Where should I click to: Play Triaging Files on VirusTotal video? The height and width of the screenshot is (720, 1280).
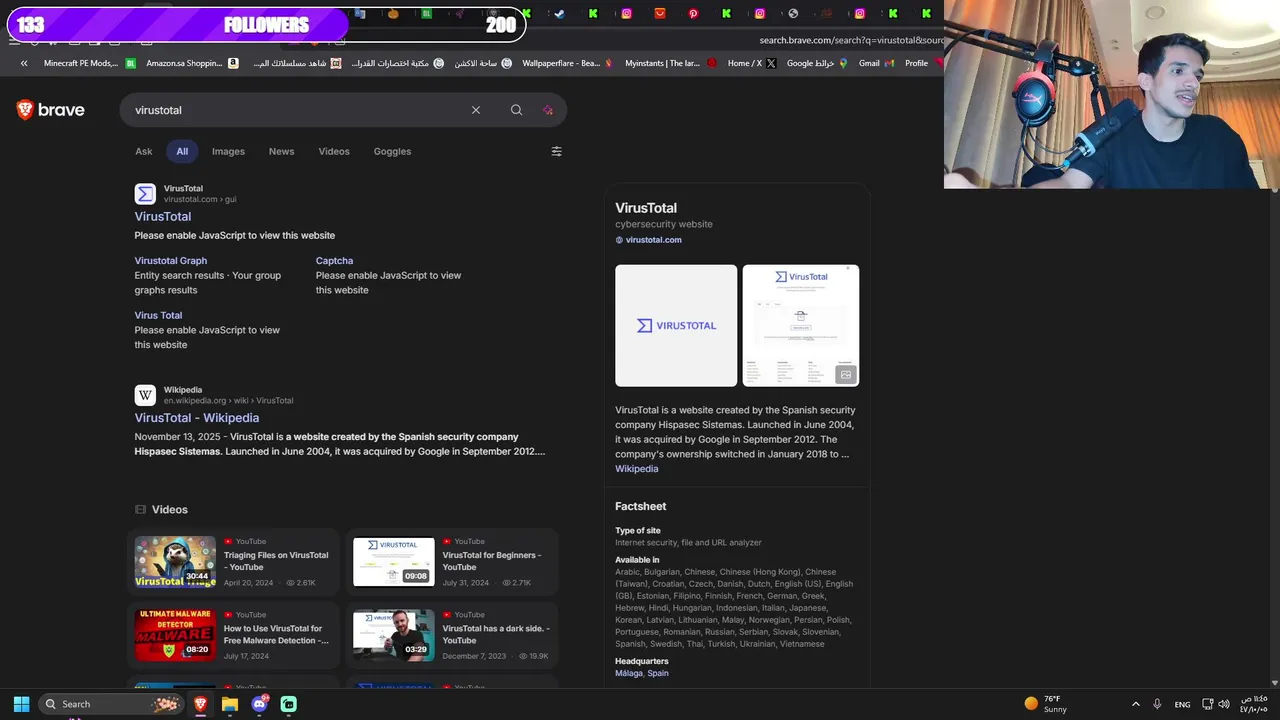(175, 561)
